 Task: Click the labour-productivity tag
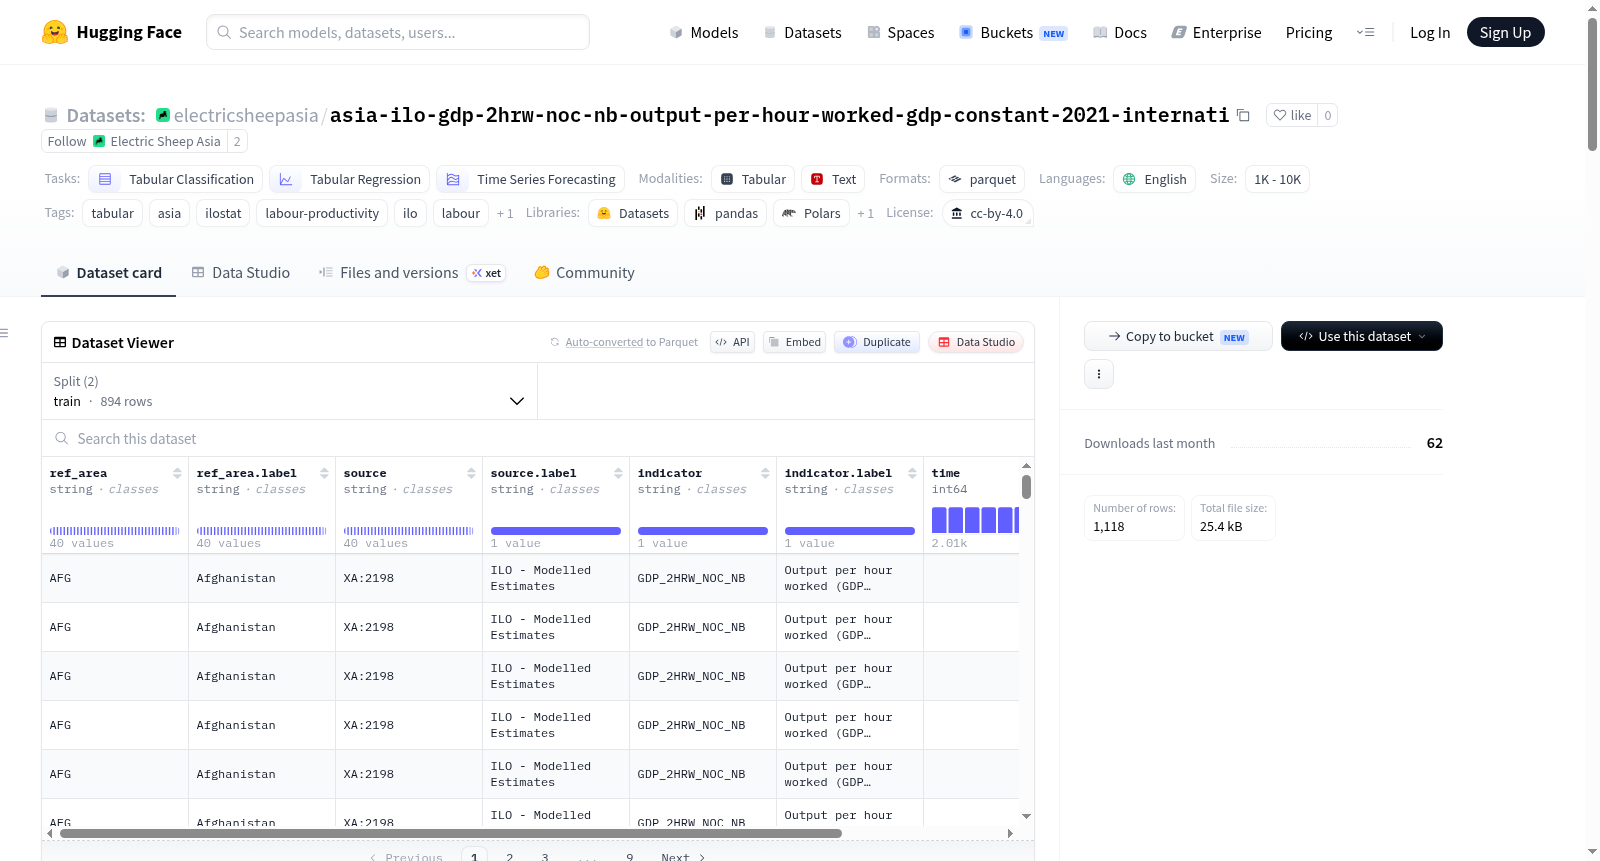tap(322, 213)
